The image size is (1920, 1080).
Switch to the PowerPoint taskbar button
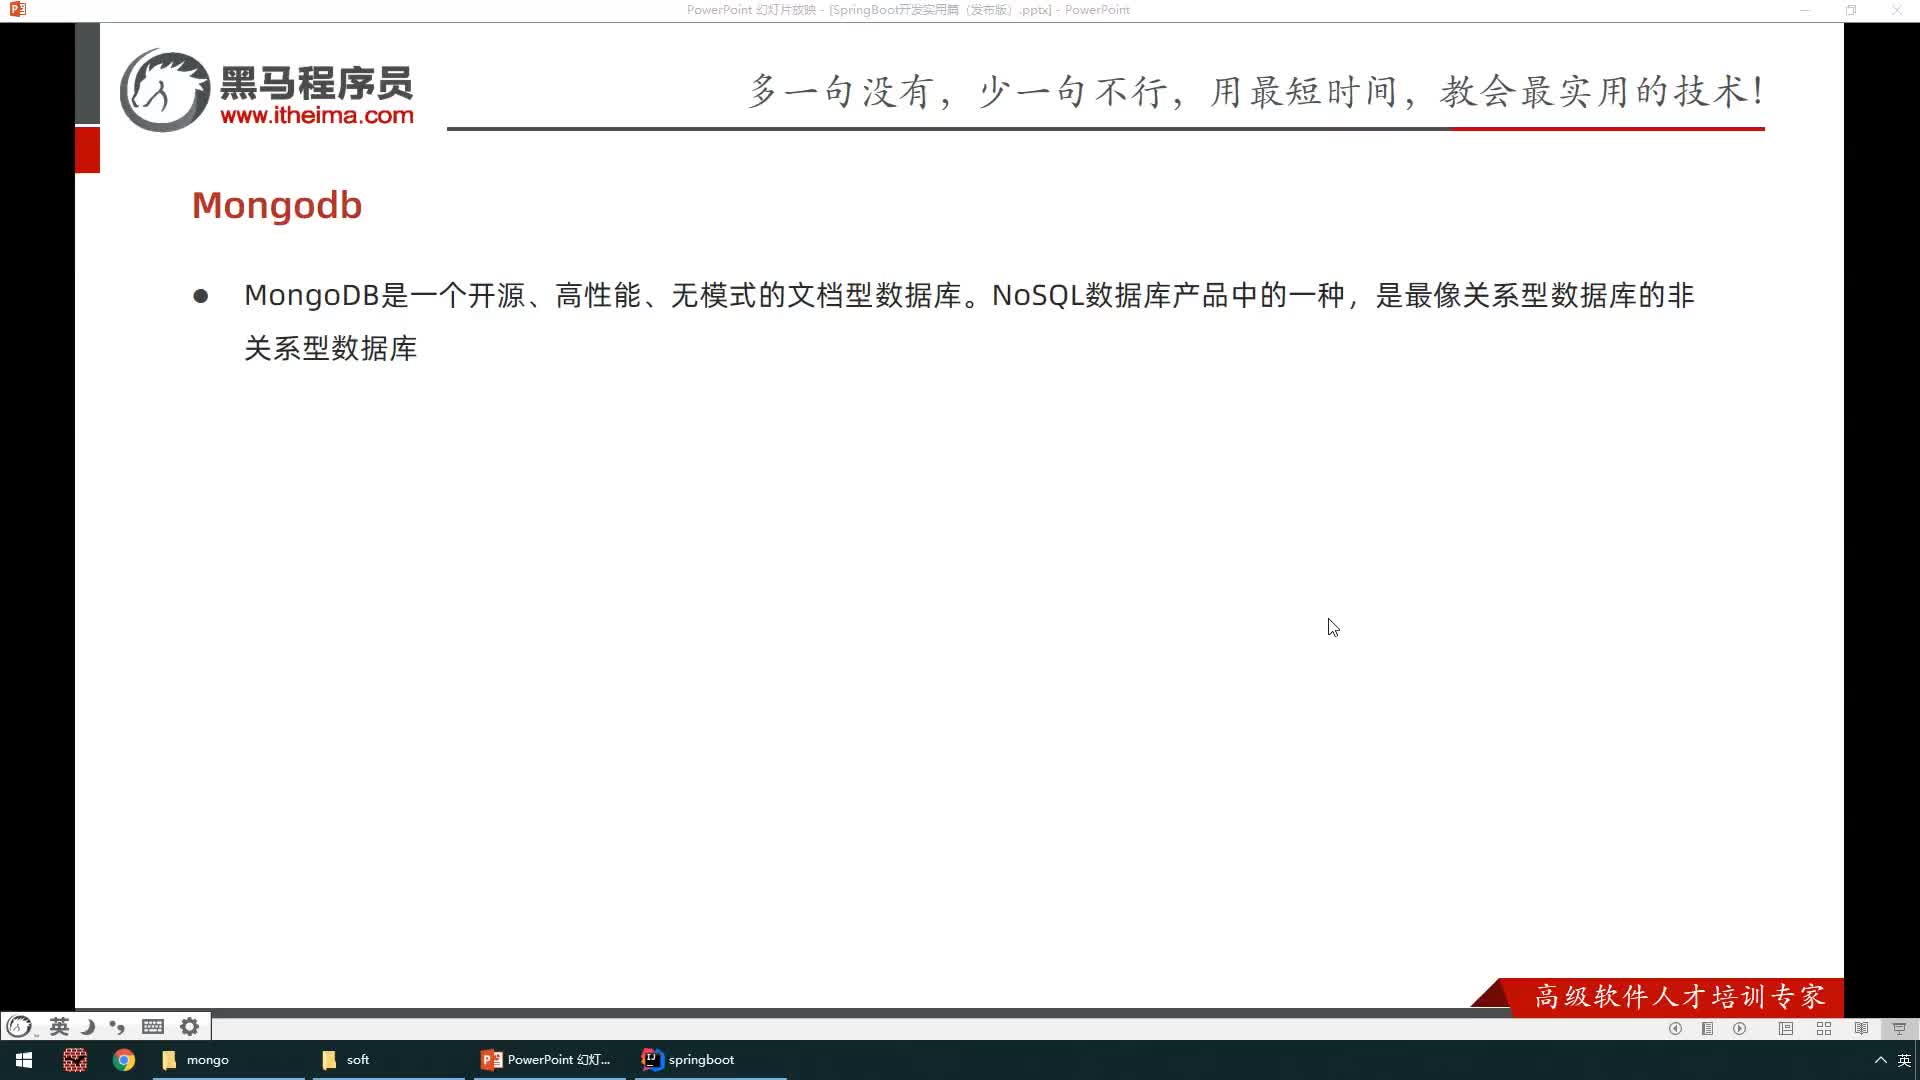point(549,1060)
